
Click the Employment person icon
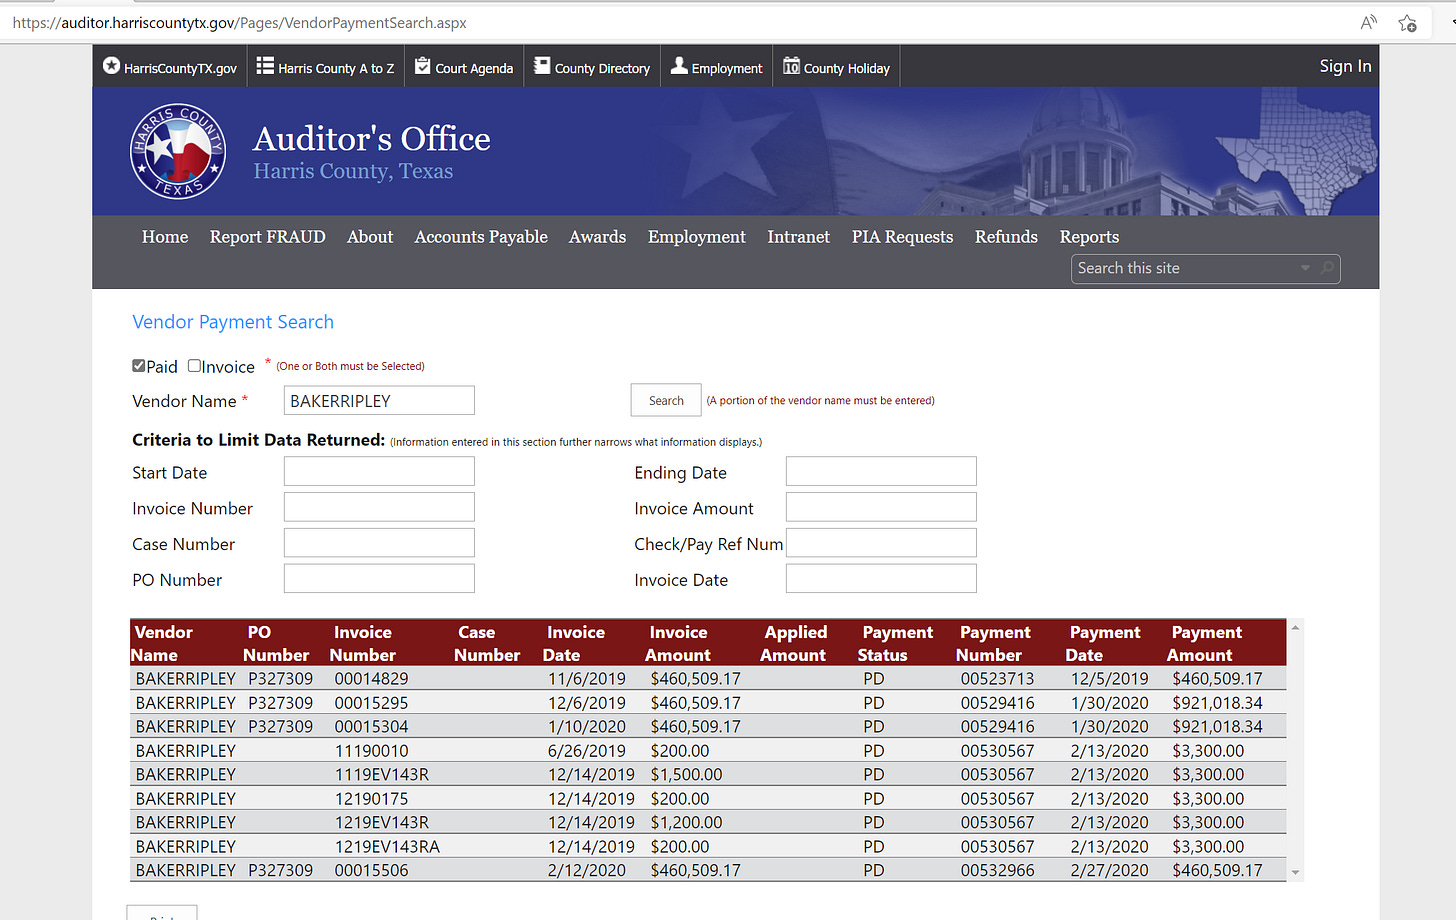pyautogui.click(x=679, y=66)
